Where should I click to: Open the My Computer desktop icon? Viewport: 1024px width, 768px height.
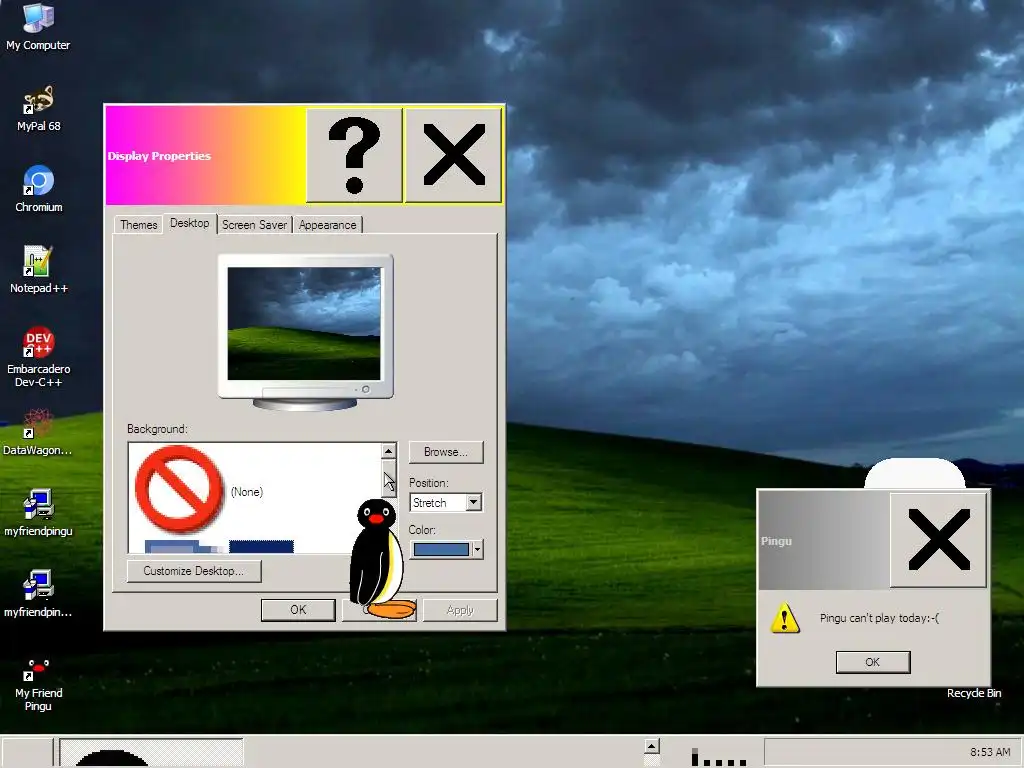(38, 26)
